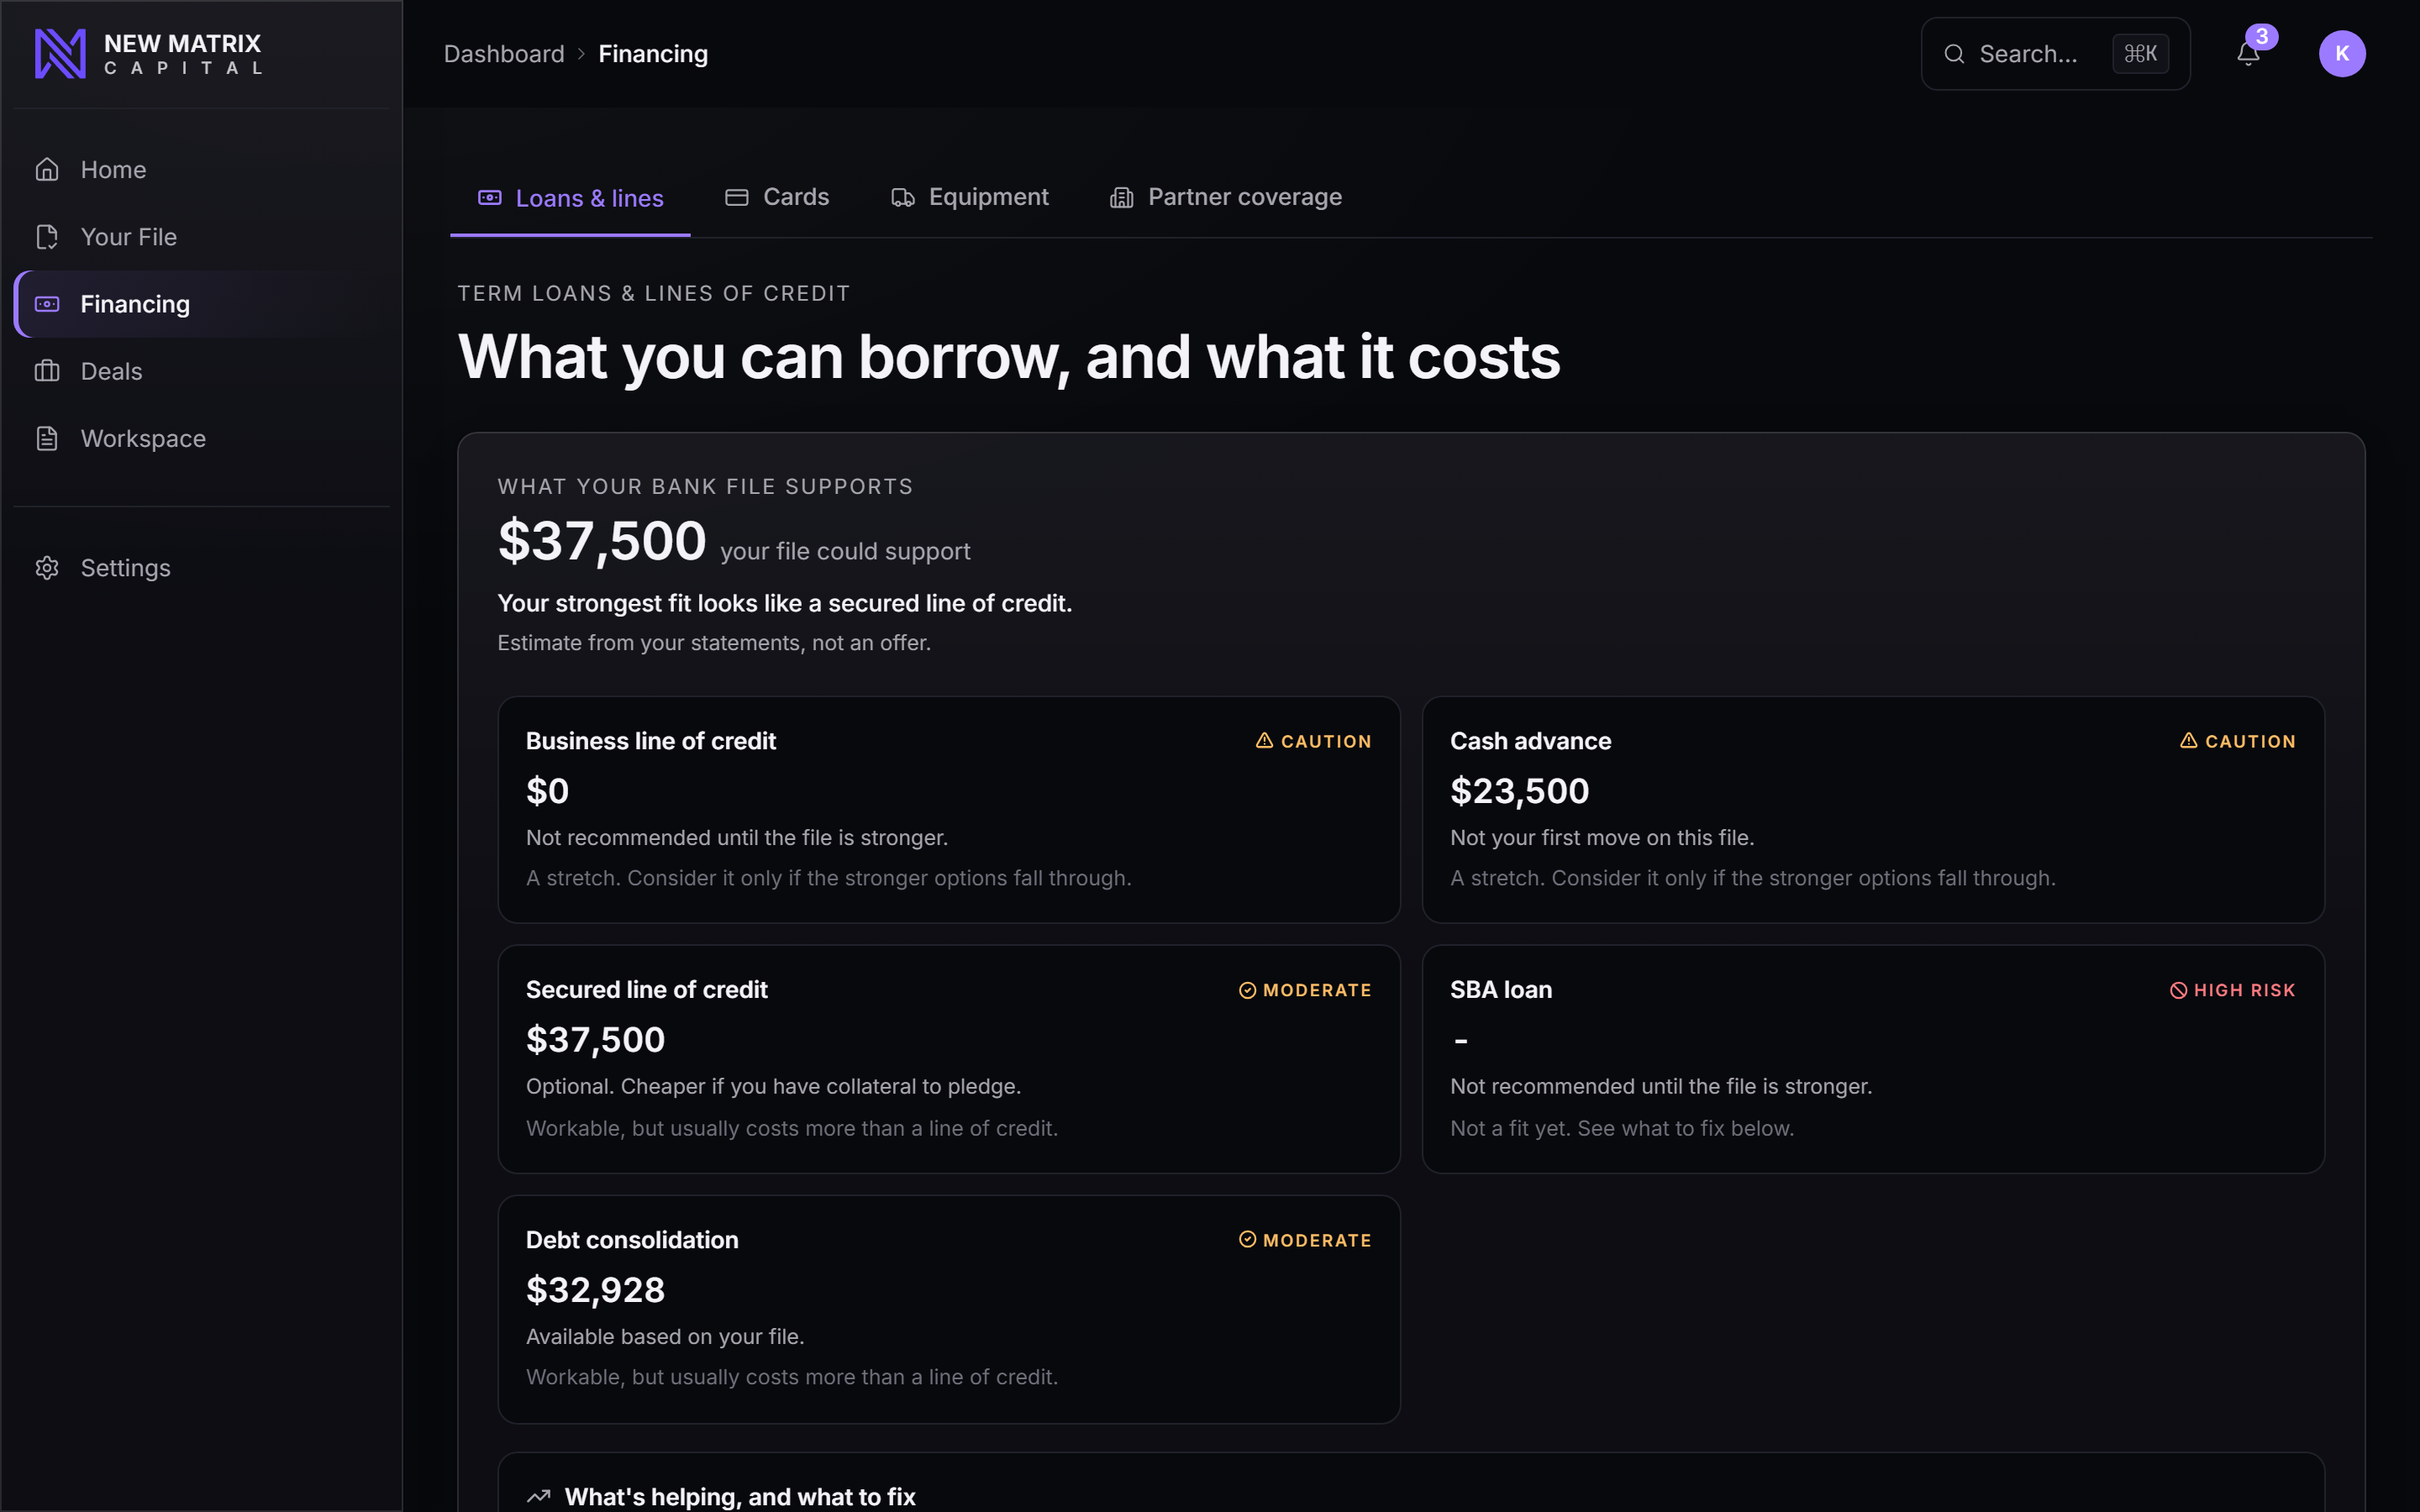2420x1512 pixels.
Task: Open the user avatar K menu
Action: pyautogui.click(x=2342, y=54)
